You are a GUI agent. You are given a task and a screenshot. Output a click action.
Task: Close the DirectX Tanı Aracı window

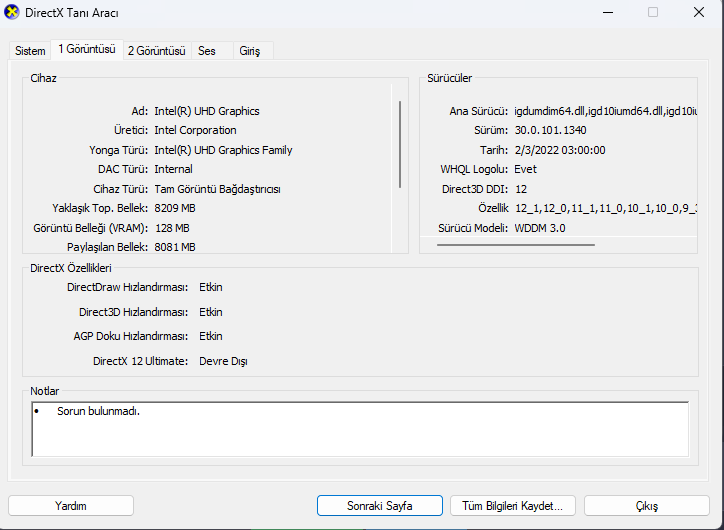[699, 12]
